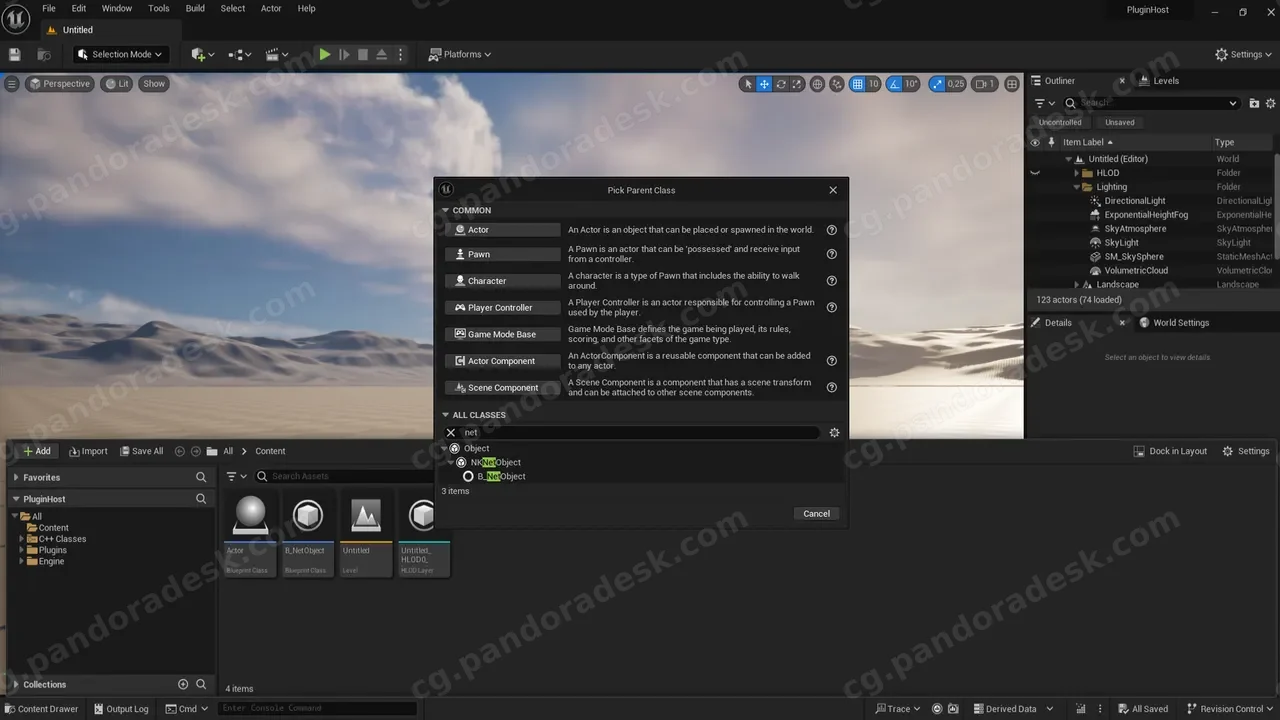Screen dimensions: 1280x720
Task: Click the Content Browser back arrow
Action: click(180, 451)
